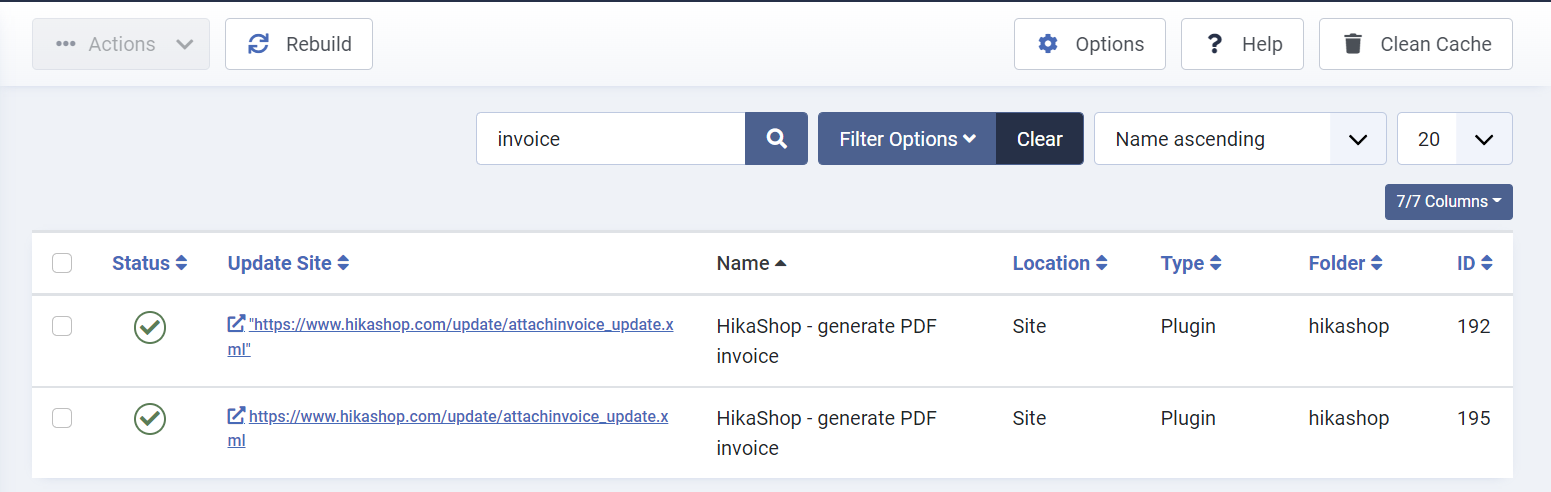This screenshot has width=1551, height=492.
Task: Click the magnifier search icon button
Action: [x=776, y=139]
